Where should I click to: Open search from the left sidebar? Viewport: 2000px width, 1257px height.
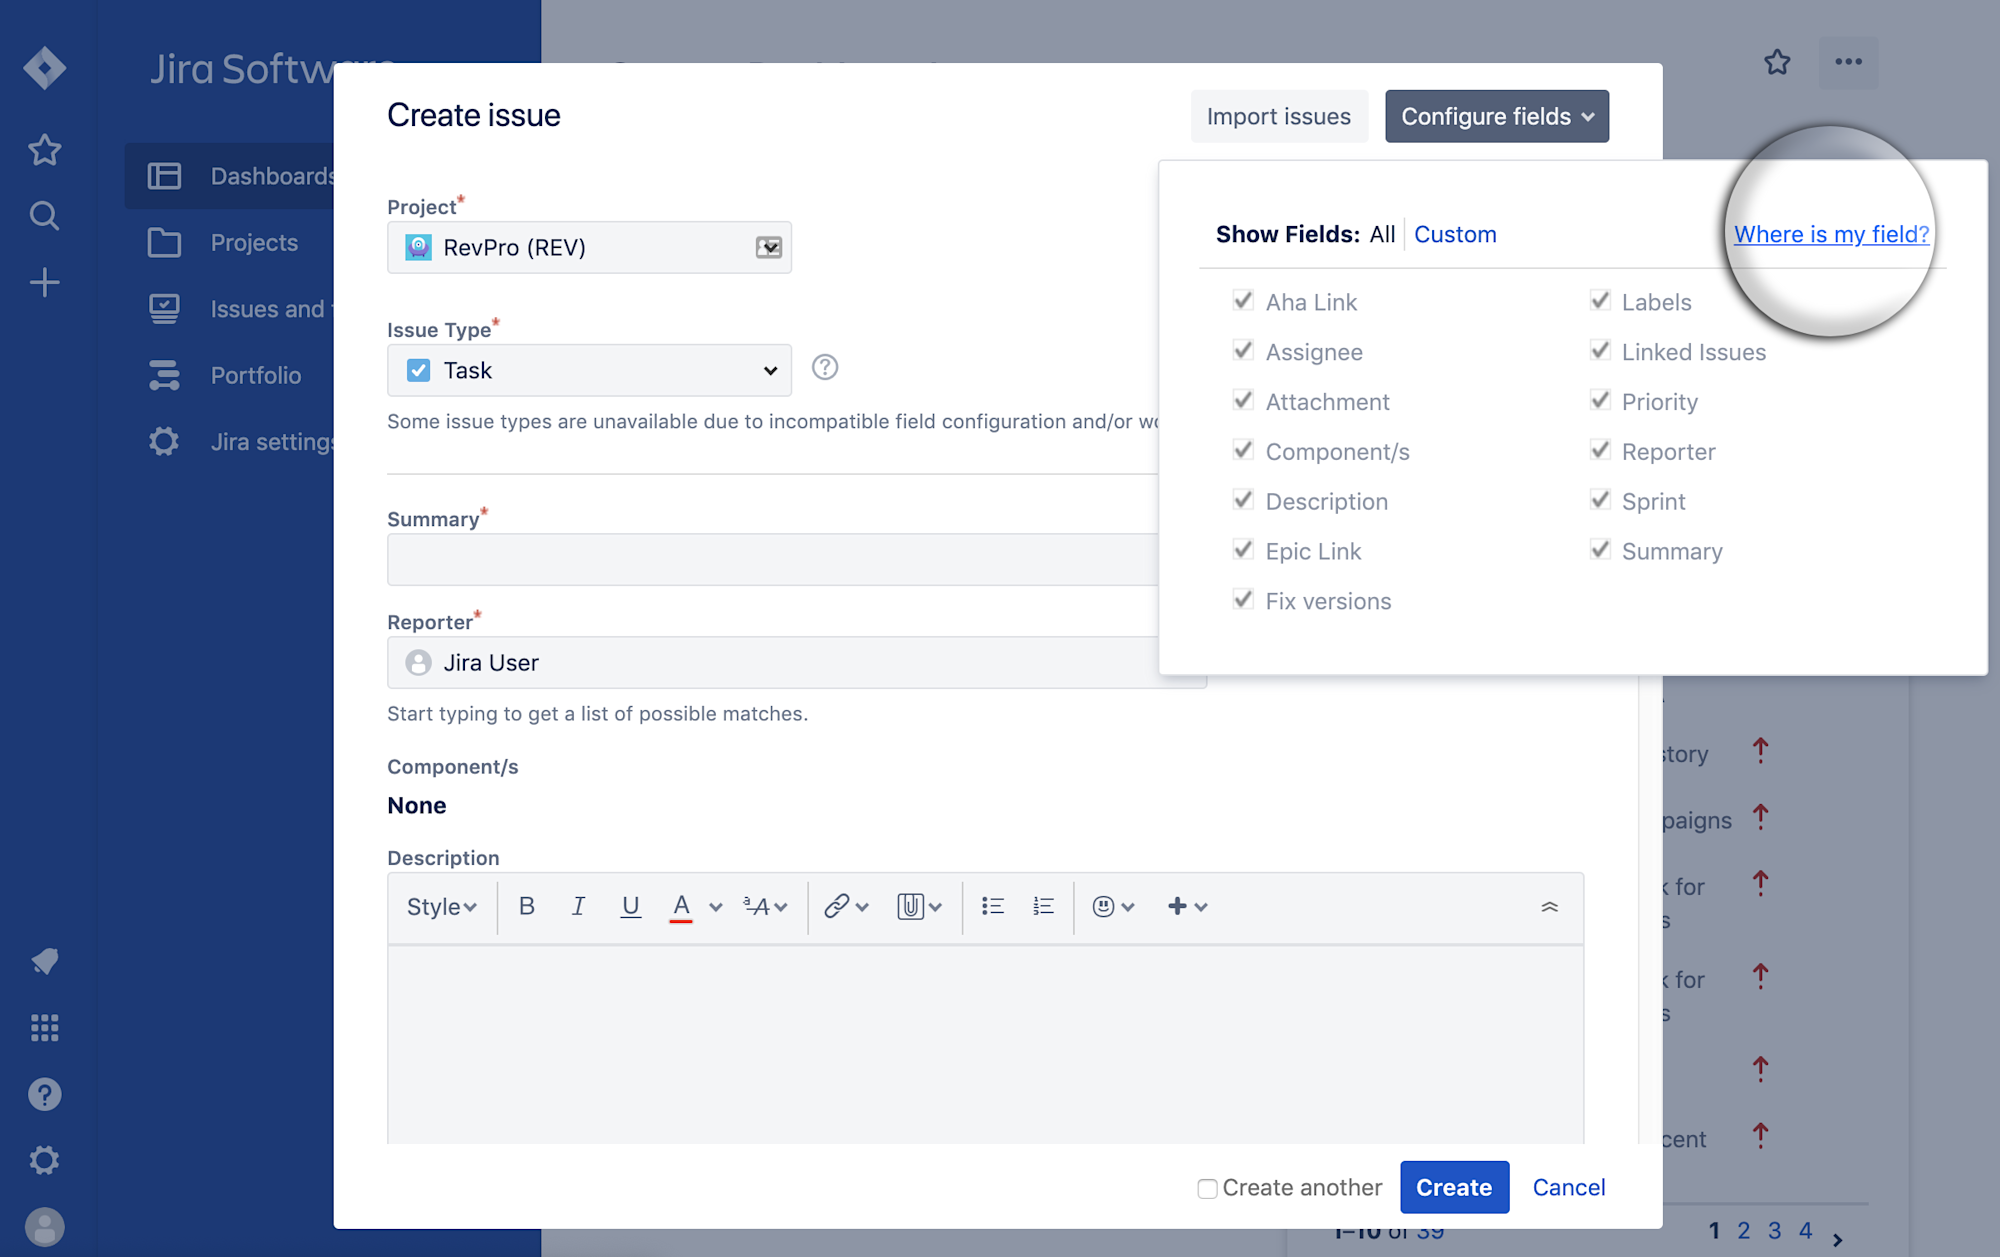click(x=44, y=215)
